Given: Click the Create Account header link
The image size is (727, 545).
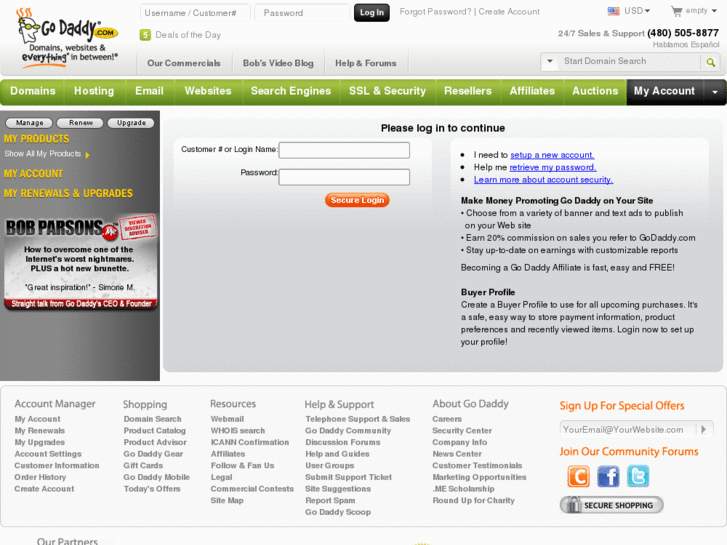Looking at the screenshot, I should coord(509,12).
